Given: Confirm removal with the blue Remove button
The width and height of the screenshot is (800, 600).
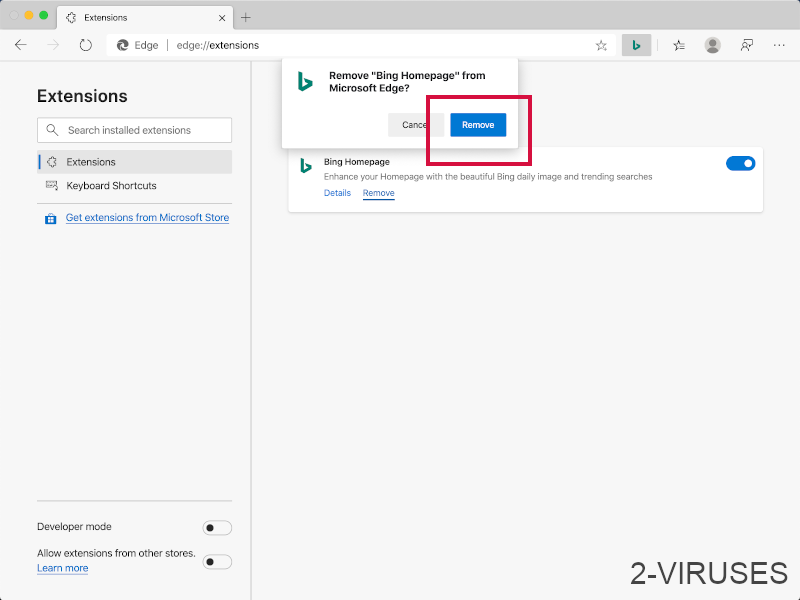Looking at the screenshot, I should [x=478, y=125].
